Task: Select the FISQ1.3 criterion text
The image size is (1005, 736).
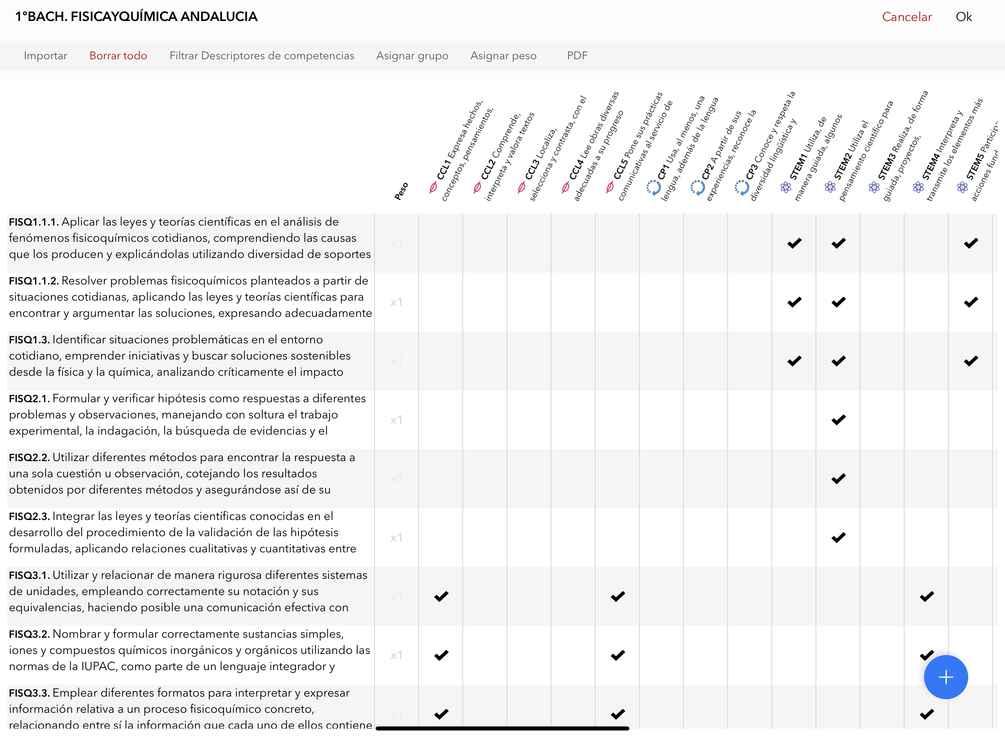Action: tap(180, 356)
